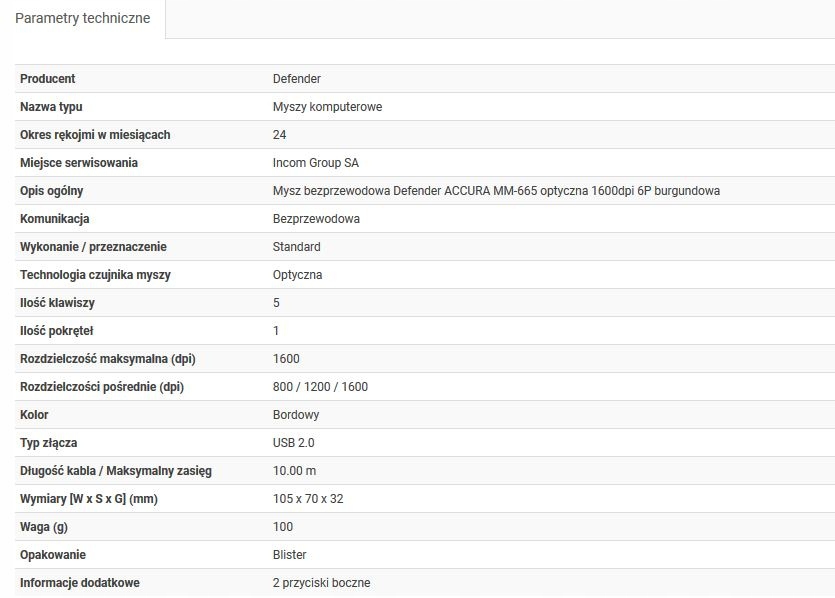The width and height of the screenshot is (835, 598).
Task: Select the Rozdzielczość maksymalna (dpi) label
Action: pos(108,359)
